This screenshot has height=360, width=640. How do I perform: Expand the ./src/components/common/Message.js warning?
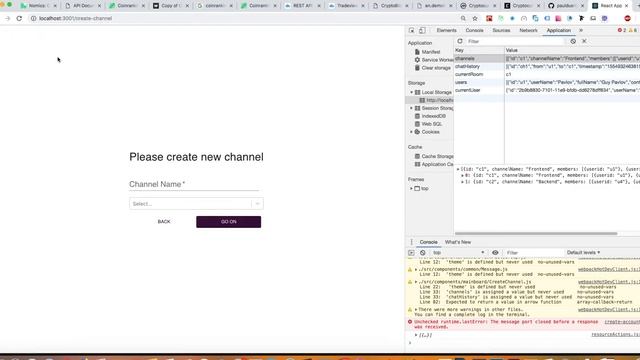(x=416, y=269)
